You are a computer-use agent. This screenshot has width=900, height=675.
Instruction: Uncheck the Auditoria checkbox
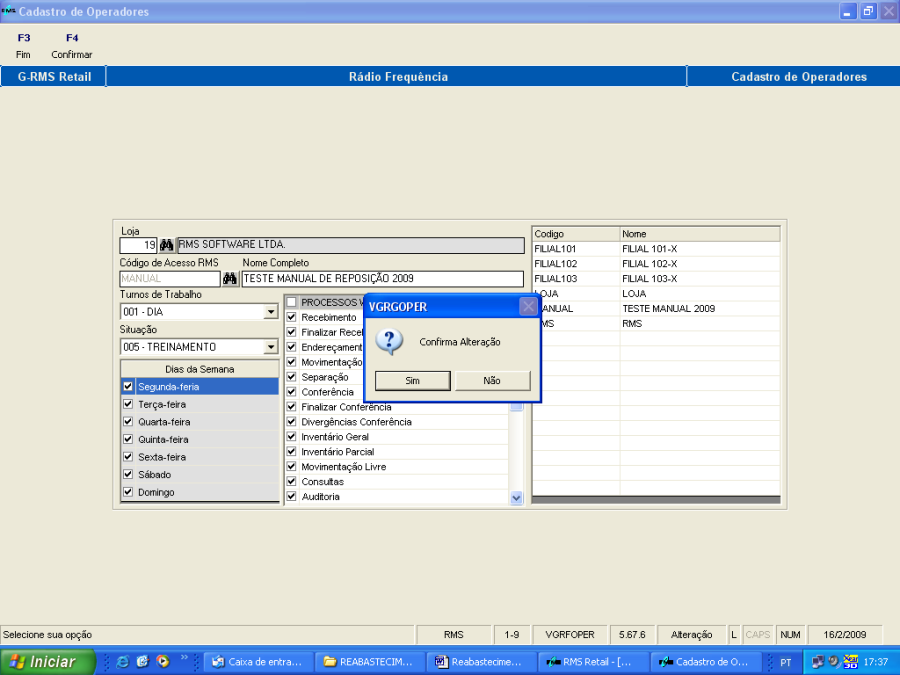coord(292,496)
